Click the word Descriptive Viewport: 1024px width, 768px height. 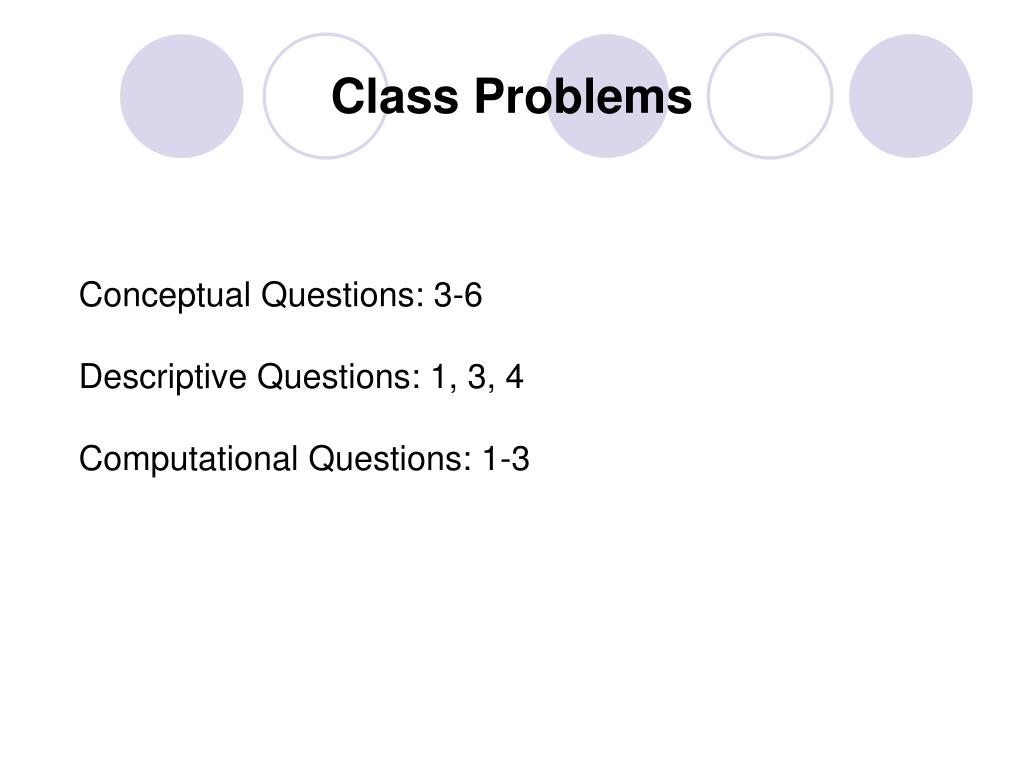click(163, 377)
